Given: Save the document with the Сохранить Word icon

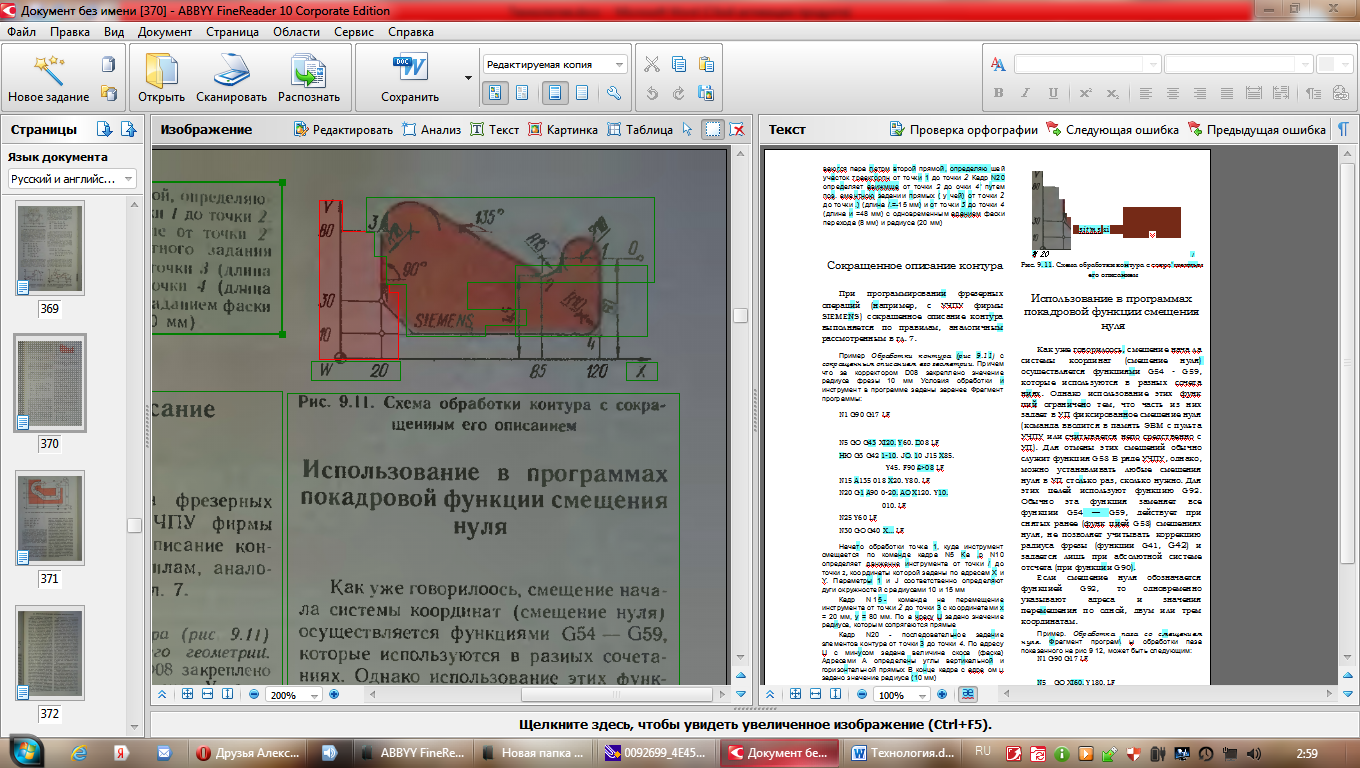Looking at the screenshot, I should click(x=410, y=79).
